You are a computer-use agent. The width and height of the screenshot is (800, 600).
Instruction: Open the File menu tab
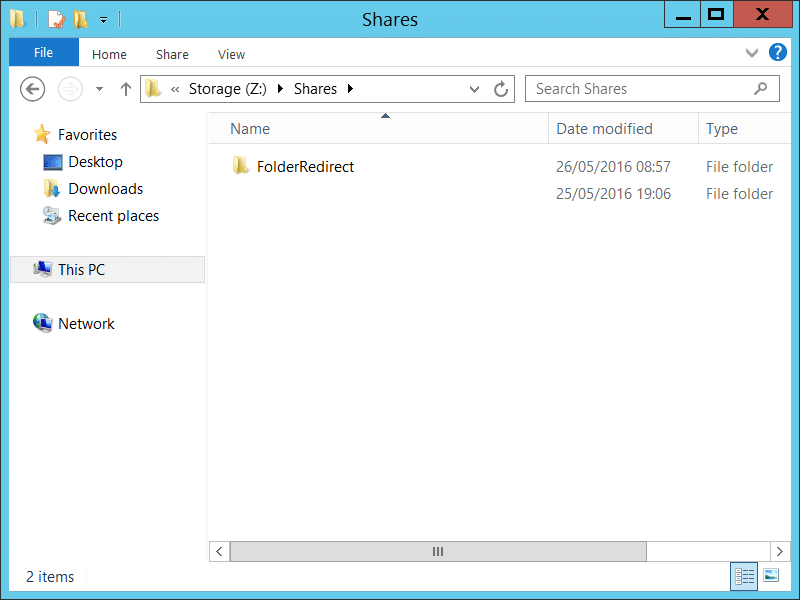pyautogui.click(x=43, y=52)
